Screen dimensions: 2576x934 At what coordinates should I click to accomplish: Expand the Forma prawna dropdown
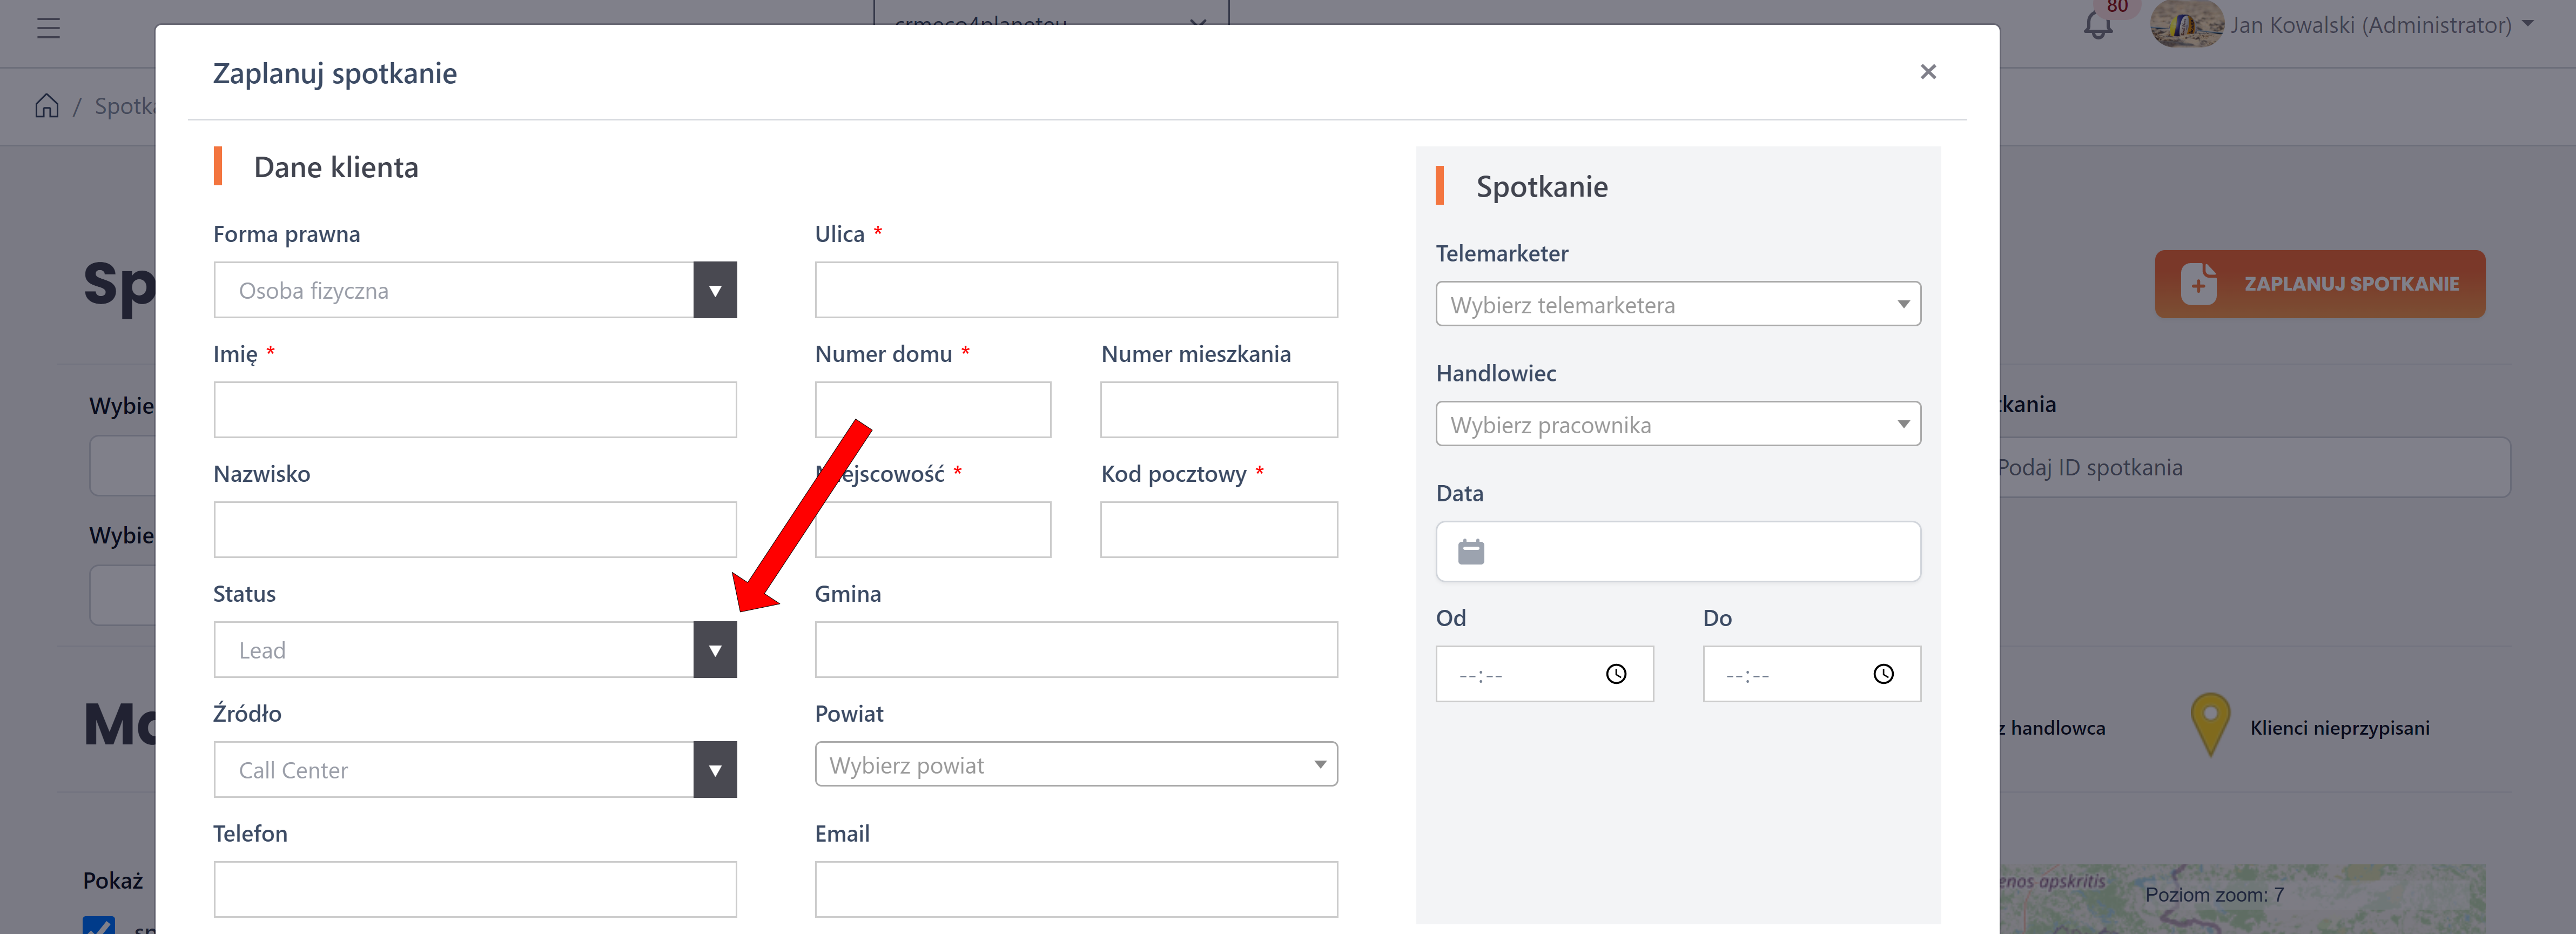tap(714, 290)
